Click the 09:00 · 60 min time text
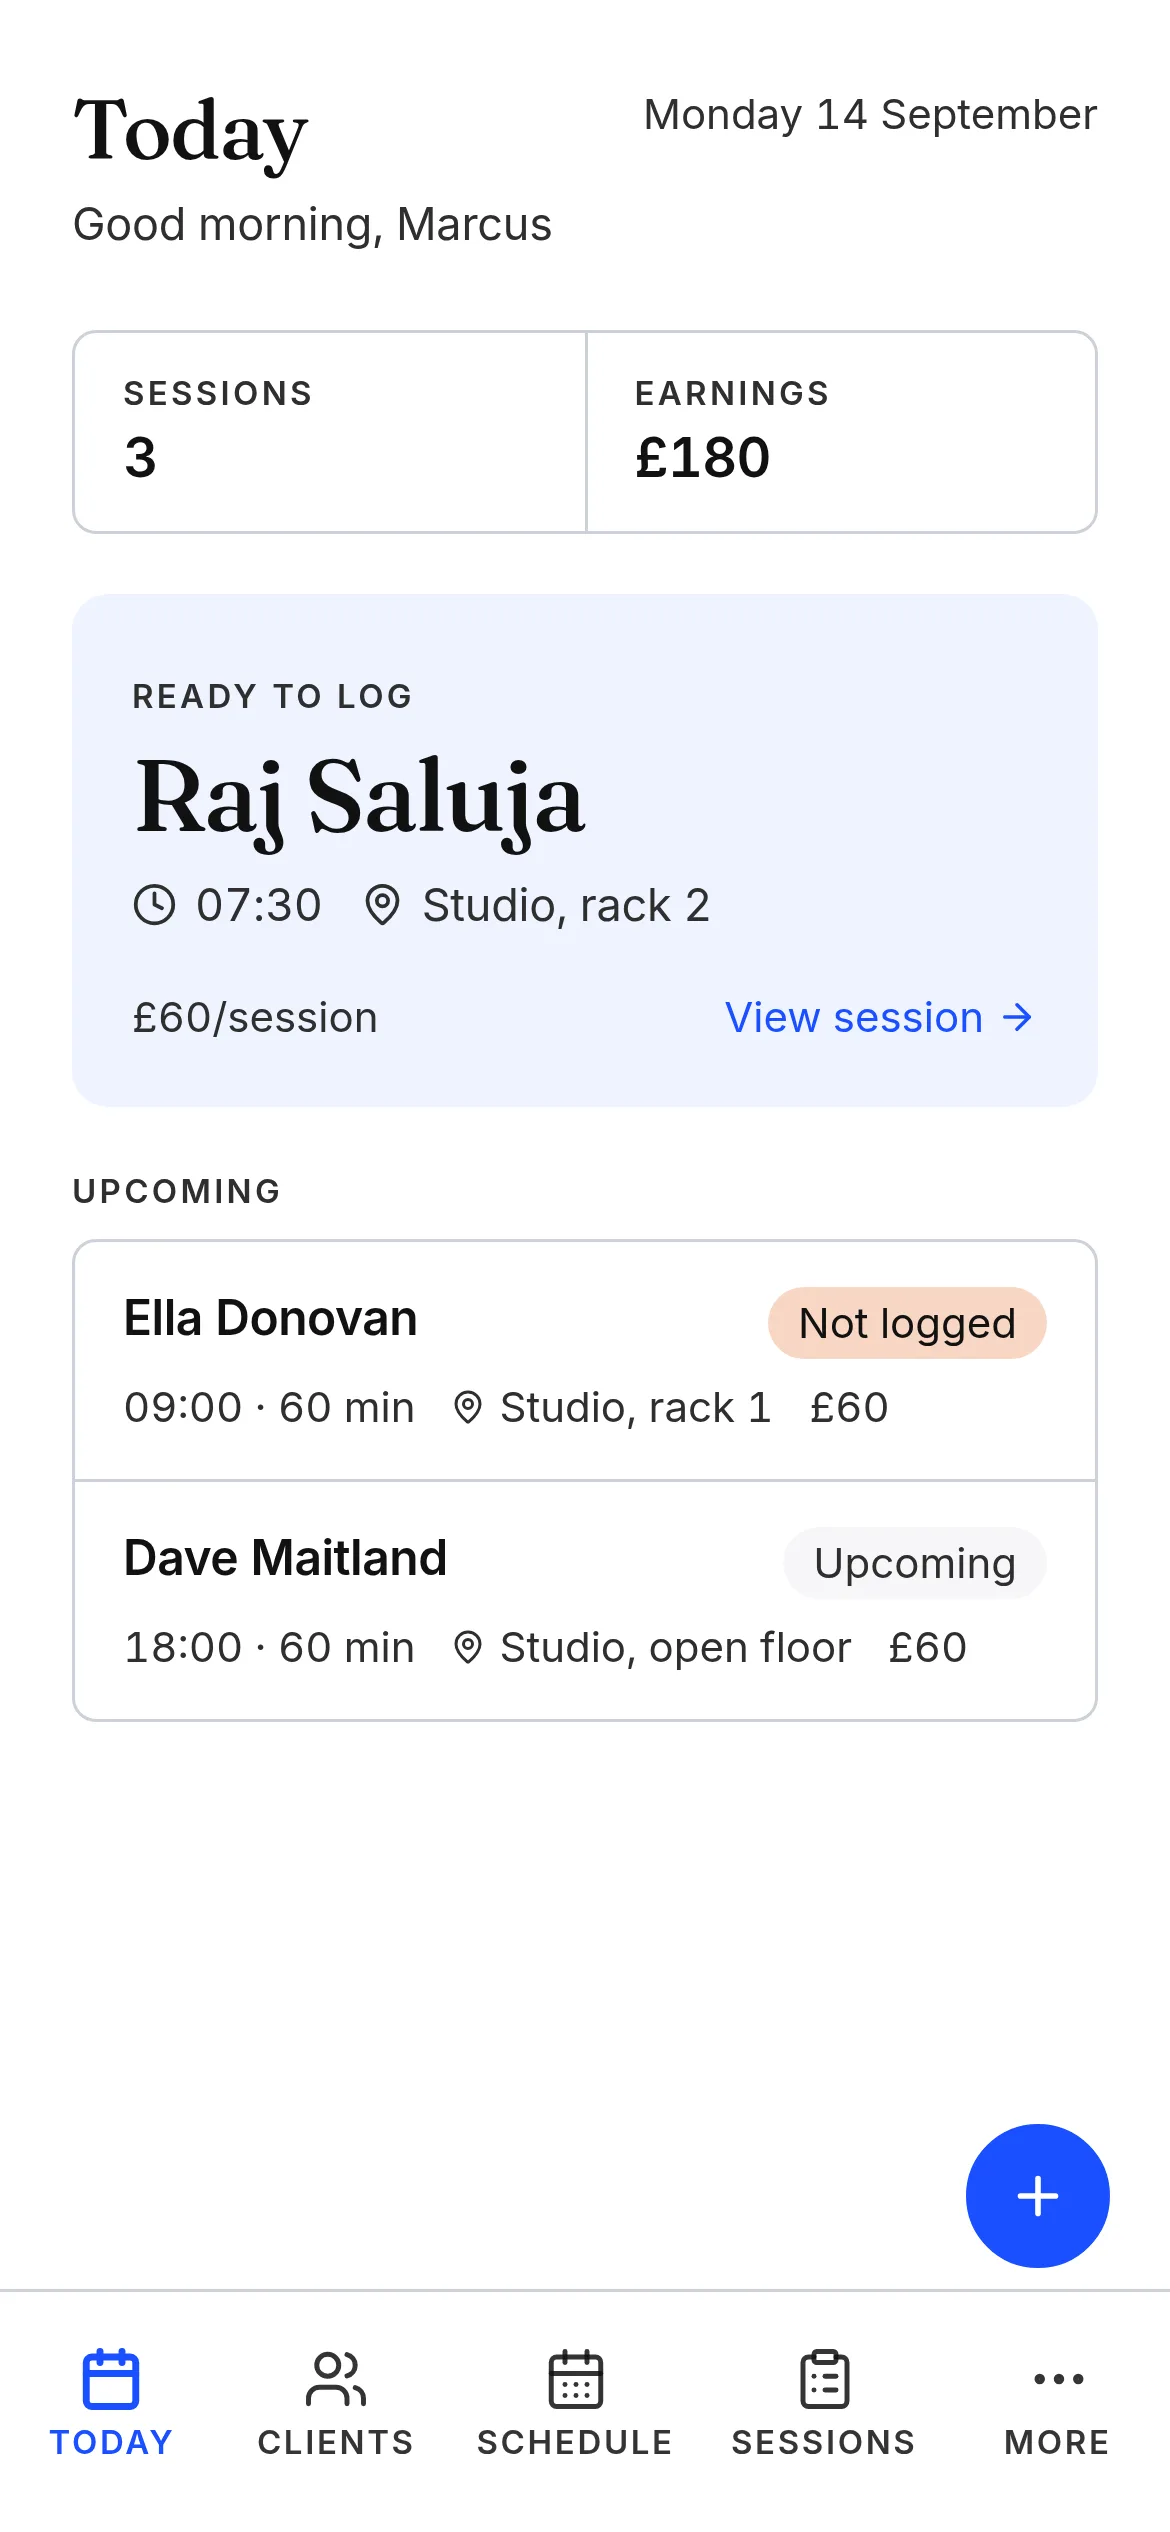Screen dimensions: 1170x2532 click(269, 1408)
